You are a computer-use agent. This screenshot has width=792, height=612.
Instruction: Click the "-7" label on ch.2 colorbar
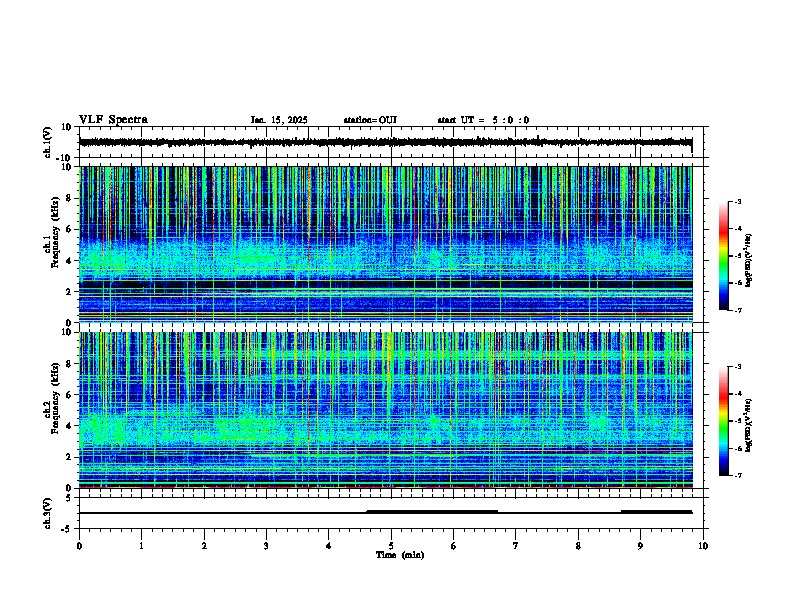tap(738, 475)
